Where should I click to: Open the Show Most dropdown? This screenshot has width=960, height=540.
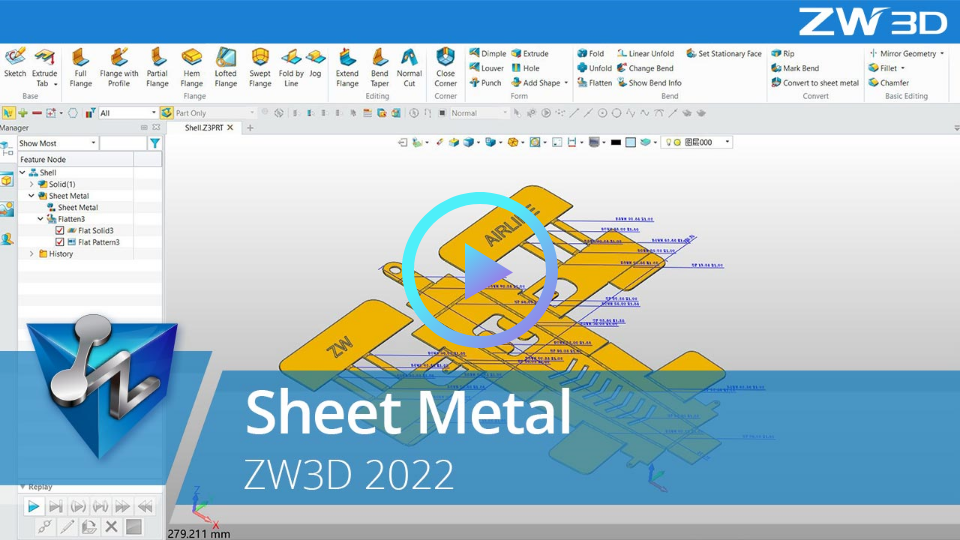tap(58, 143)
